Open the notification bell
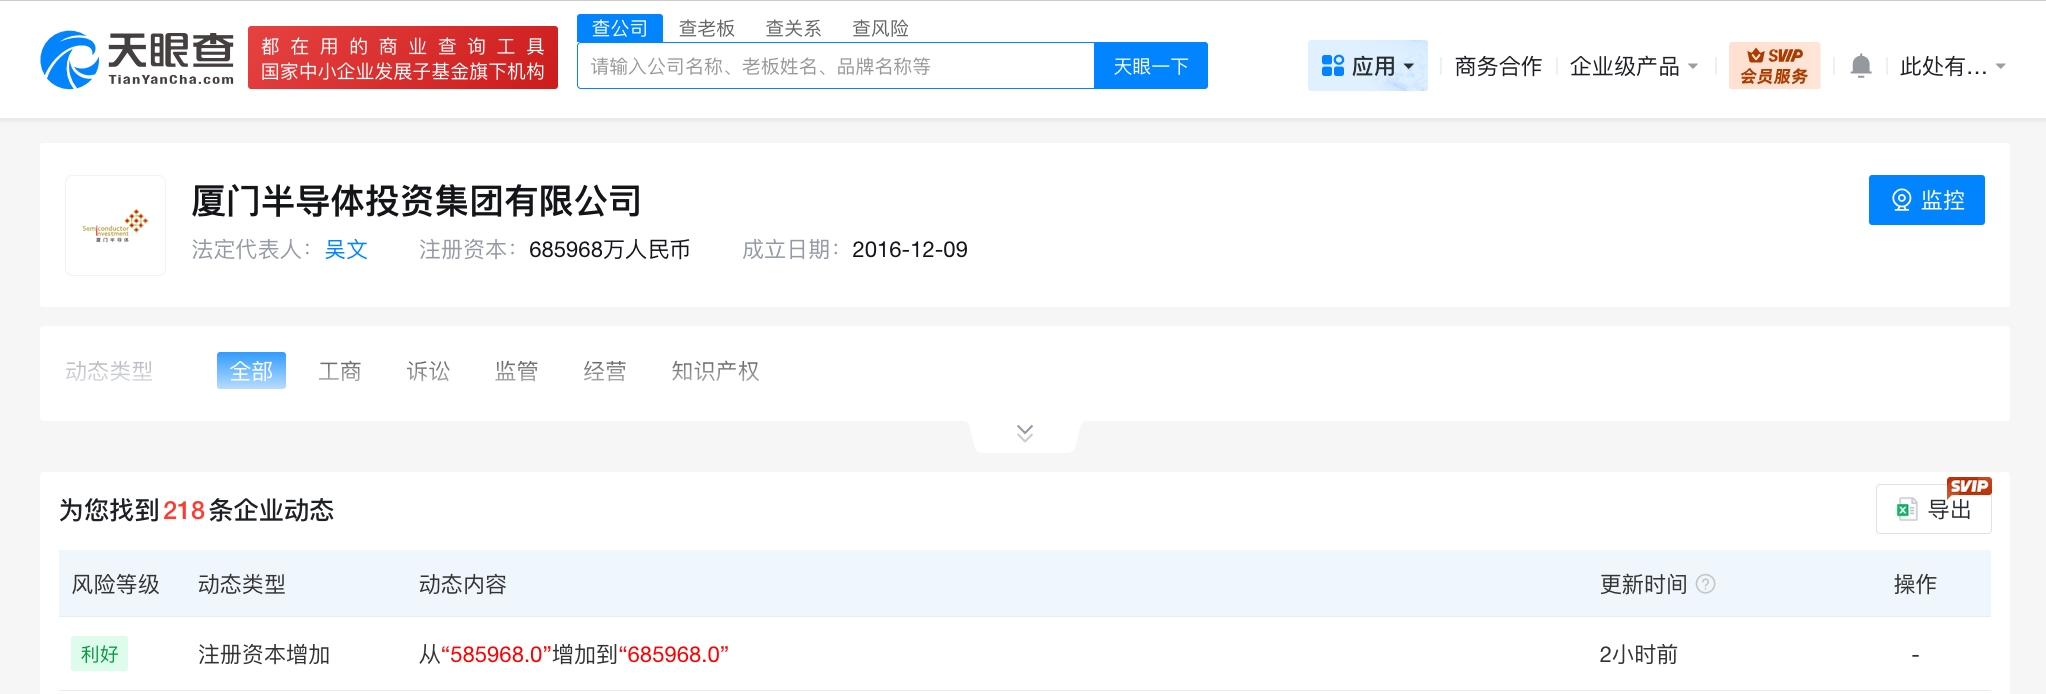Image resolution: width=2046 pixels, height=694 pixels. (x=1860, y=66)
